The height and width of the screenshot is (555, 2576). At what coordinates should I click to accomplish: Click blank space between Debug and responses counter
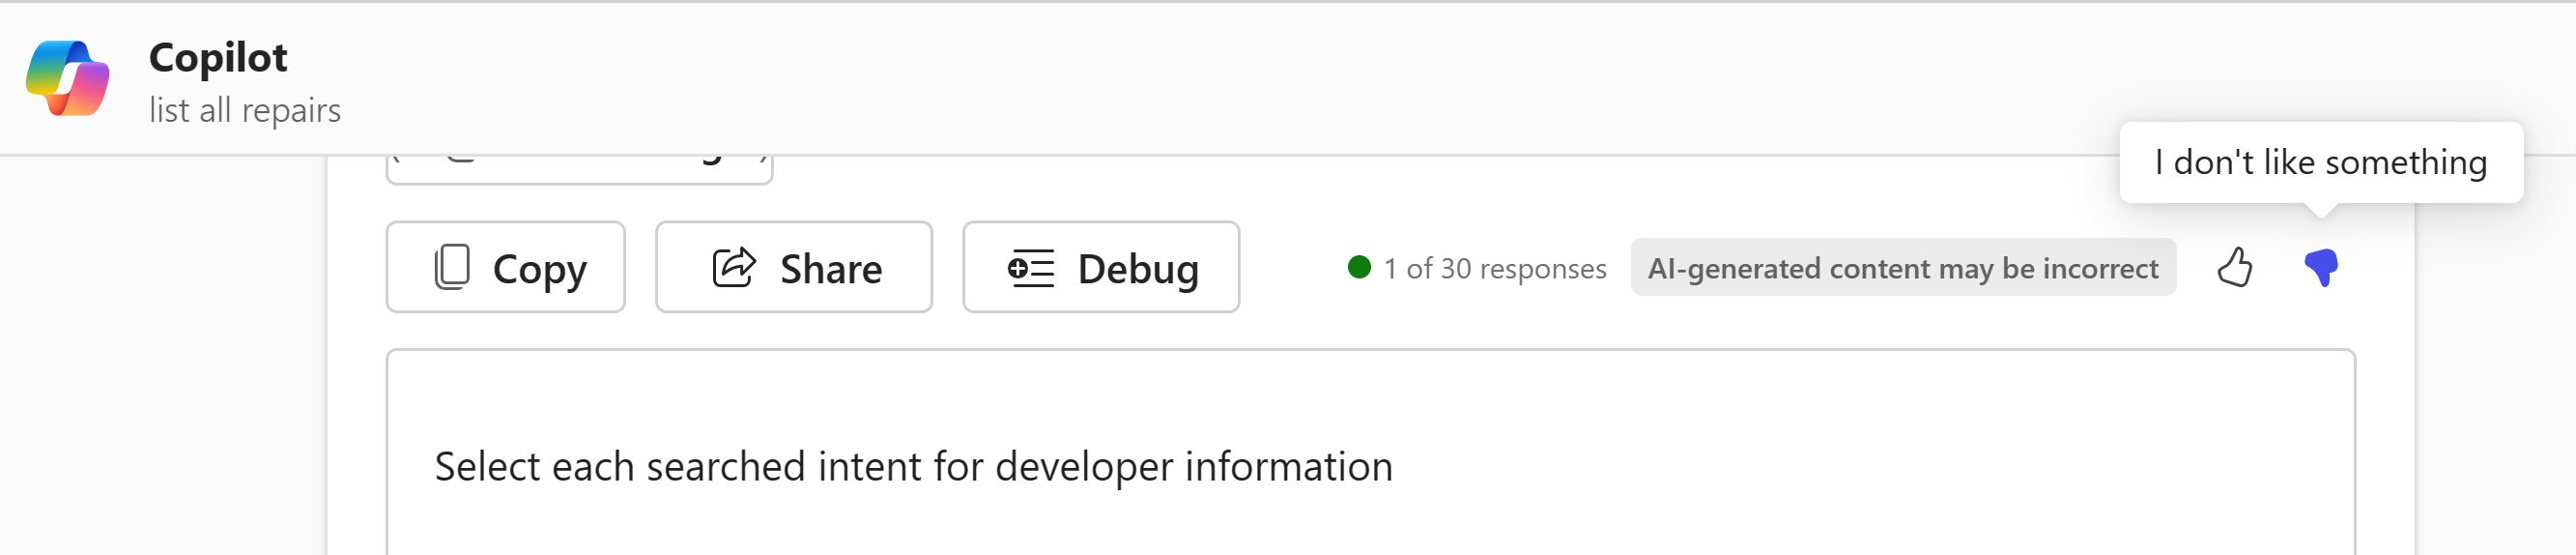(x=1292, y=268)
